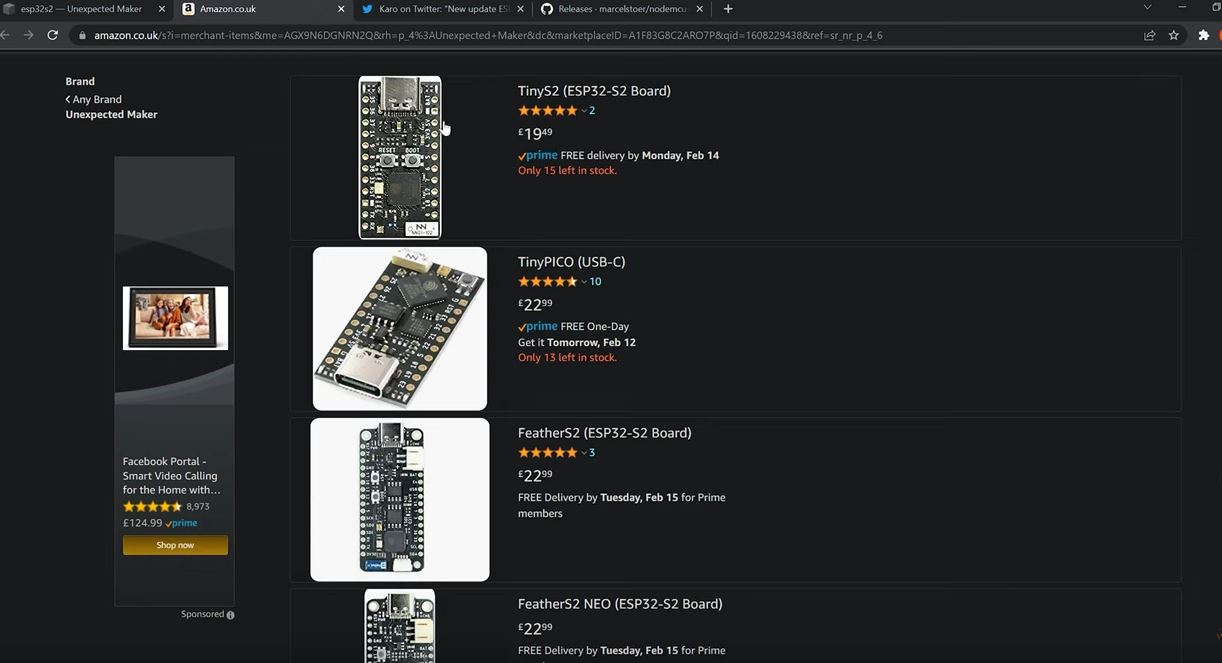Close the GitHub Releases tab
This screenshot has width=1222, height=663.
point(699,9)
